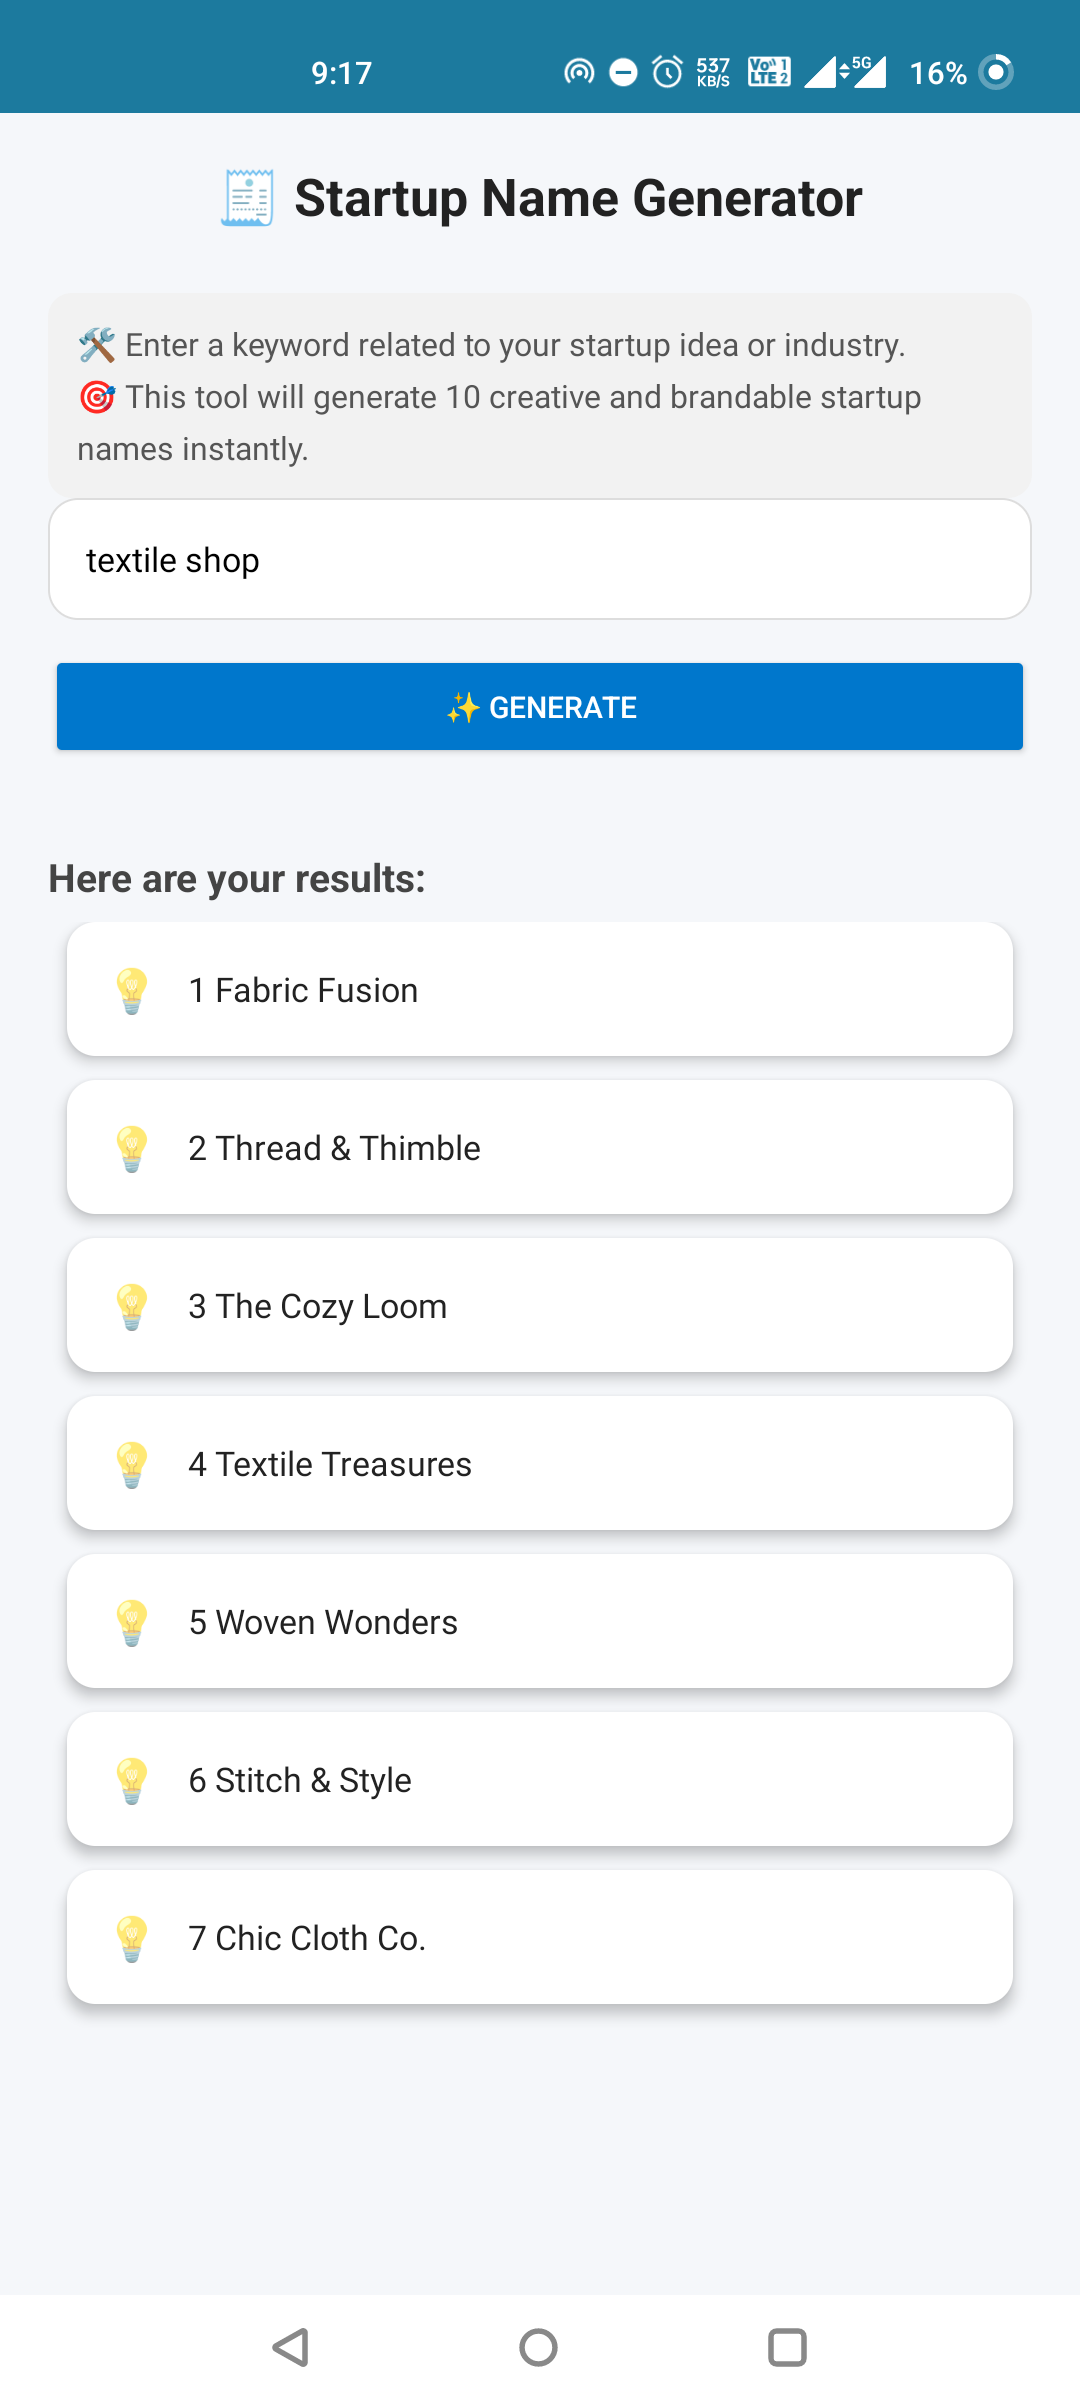
Task: Select the Textile Treasures suggestion
Action: click(540, 1464)
